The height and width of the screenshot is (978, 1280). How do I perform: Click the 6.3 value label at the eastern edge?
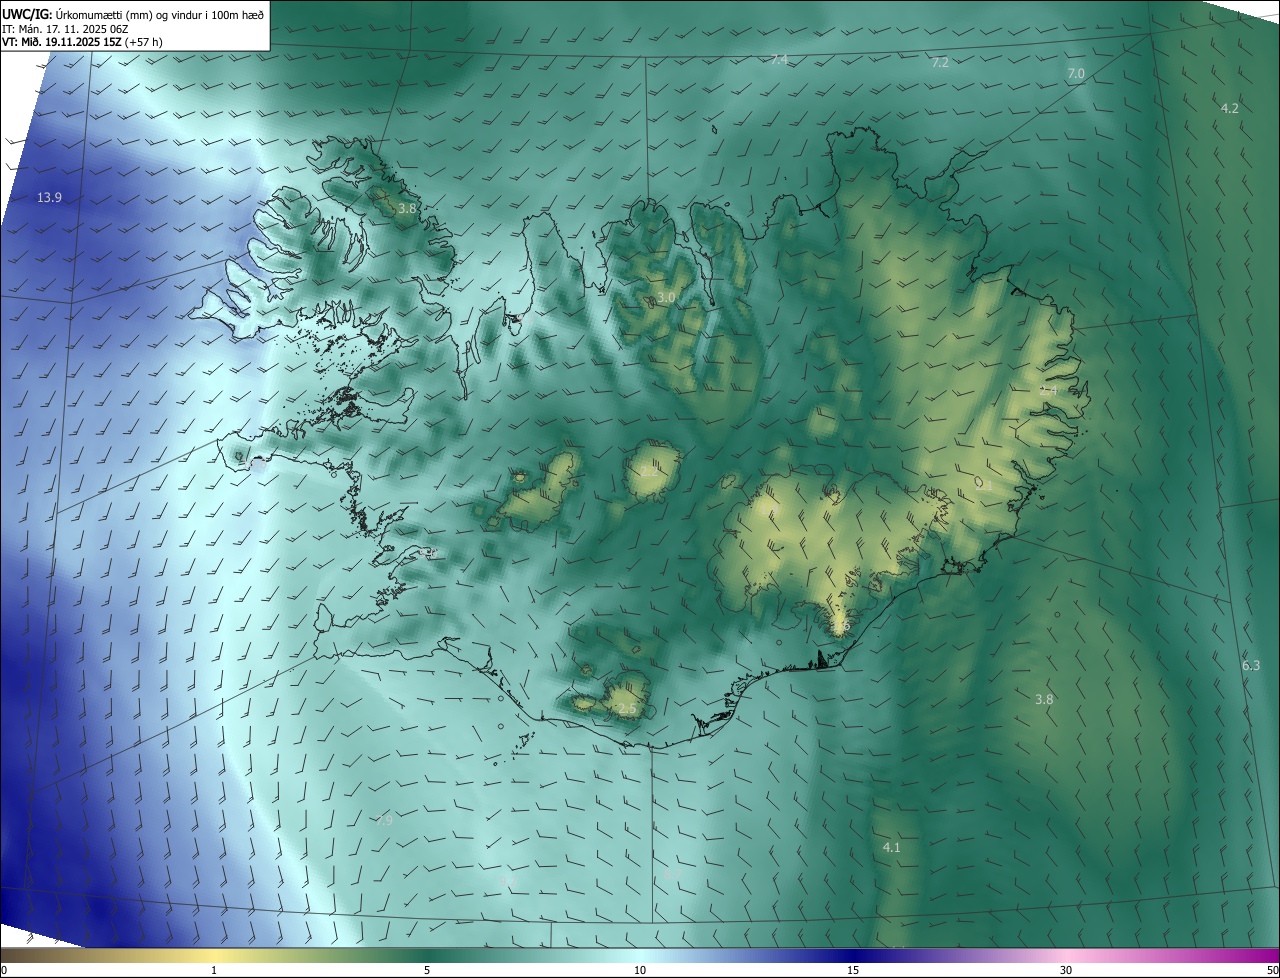point(1251,666)
